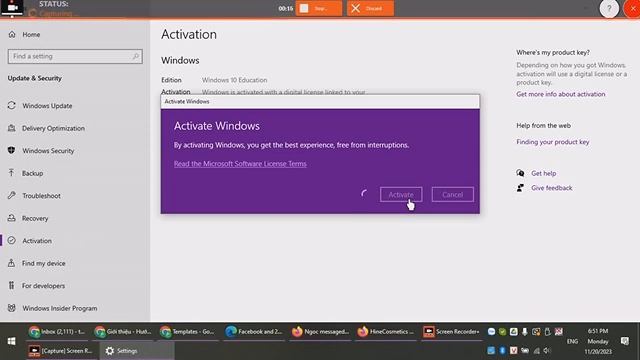
Task: Click the Activate button in the purple dialog
Action: [401, 194]
